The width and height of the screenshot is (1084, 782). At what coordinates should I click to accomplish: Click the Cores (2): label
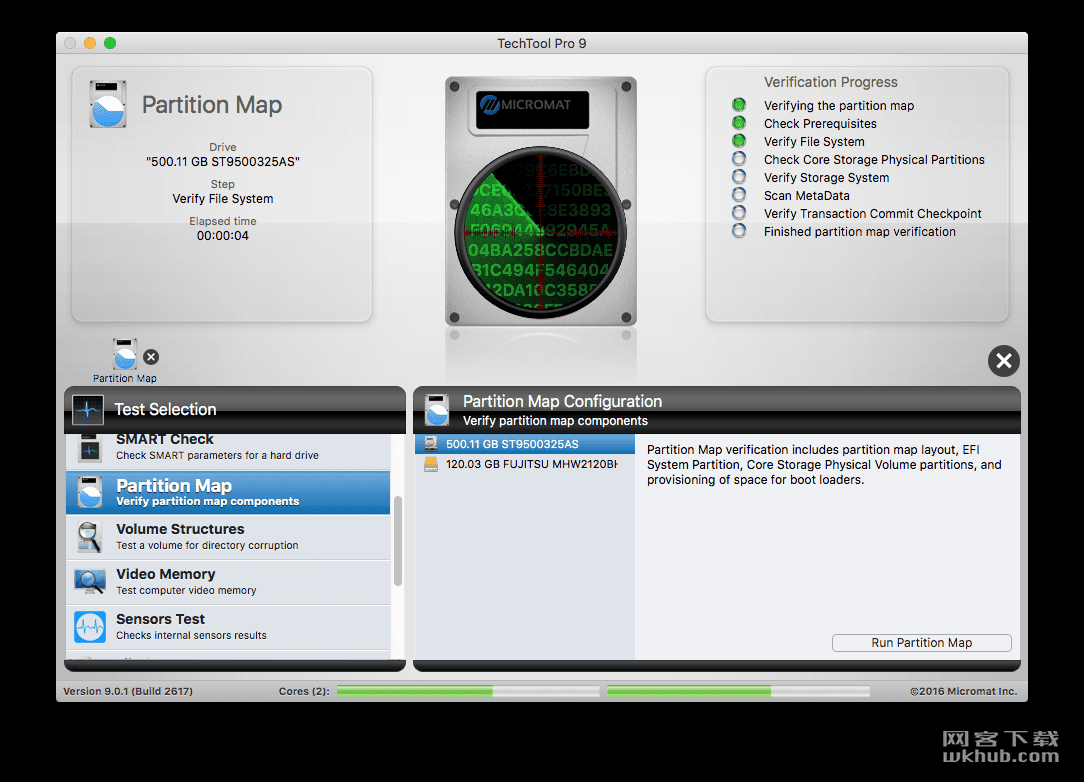tap(304, 691)
